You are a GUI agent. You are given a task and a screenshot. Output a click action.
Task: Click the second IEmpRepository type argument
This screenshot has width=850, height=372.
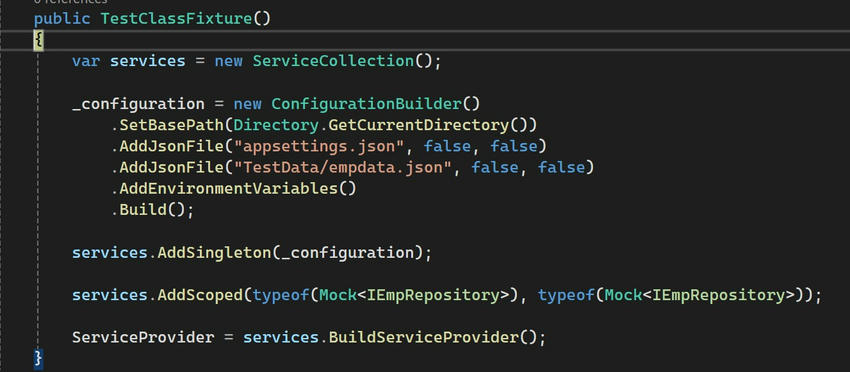pyautogui.click(x=718, y=295)
